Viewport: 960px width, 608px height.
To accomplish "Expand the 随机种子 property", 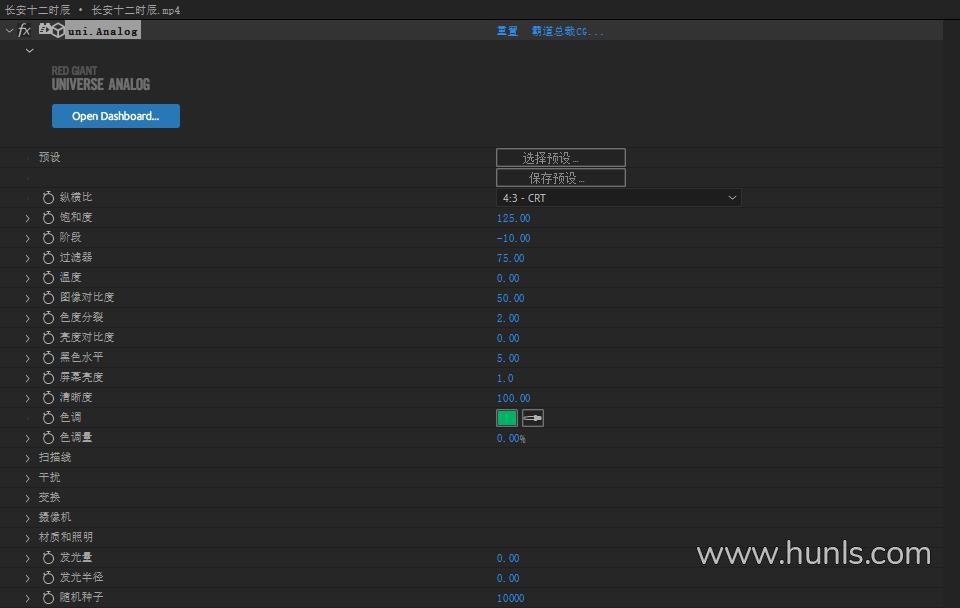I will (28, 598).
